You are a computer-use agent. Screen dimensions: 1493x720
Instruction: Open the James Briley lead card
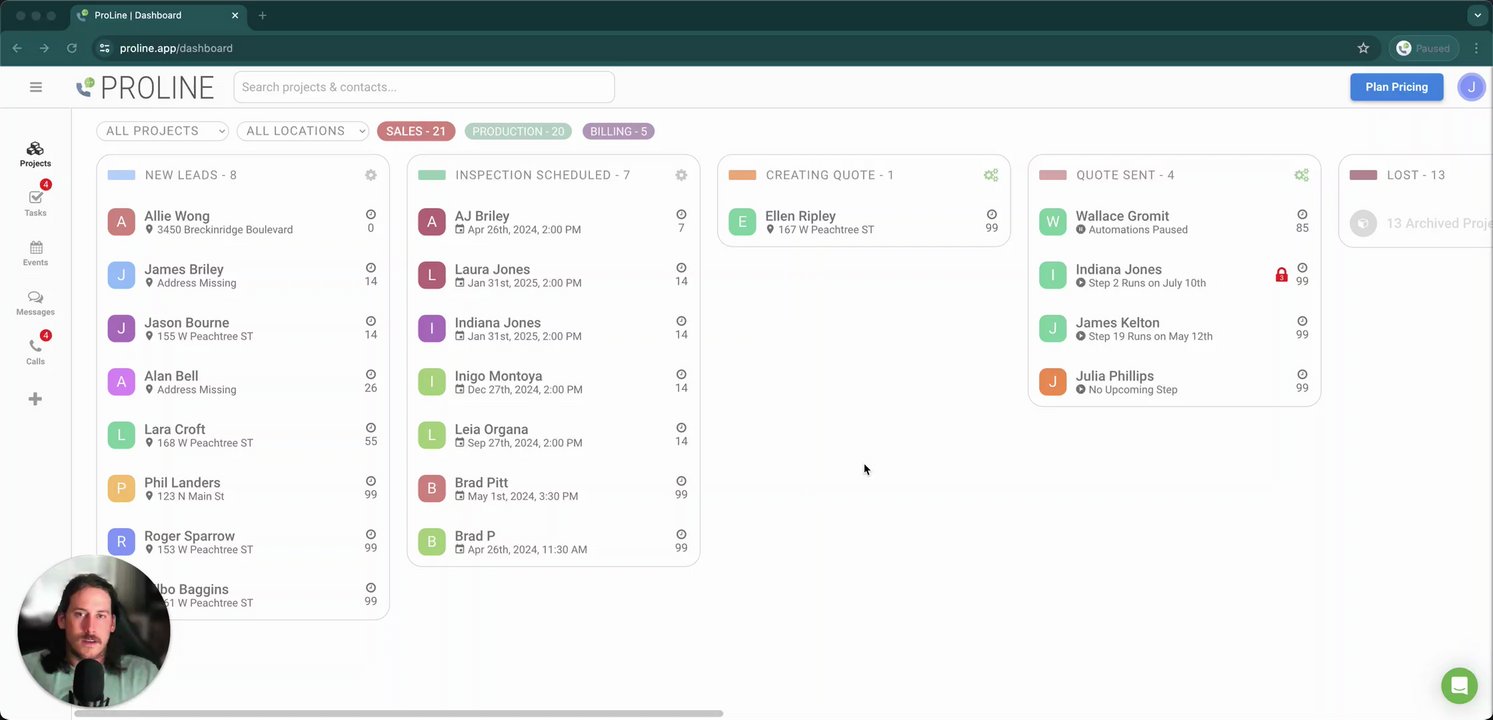(243, 275)
